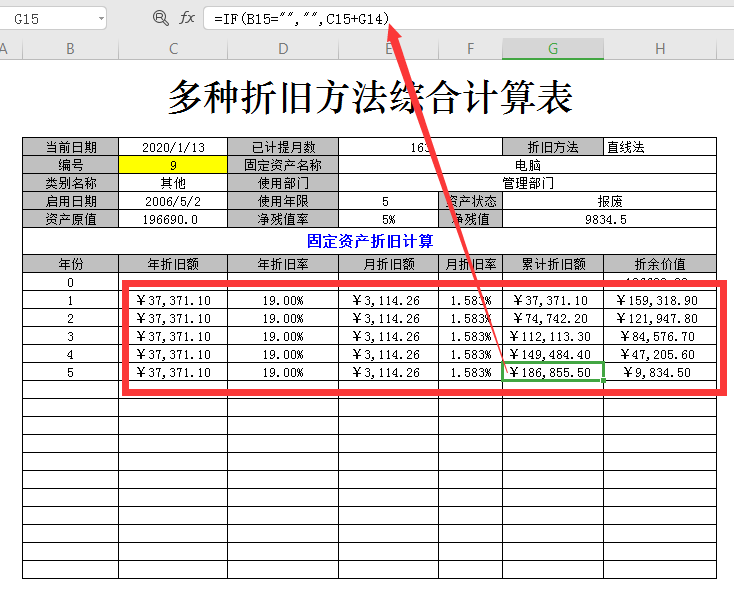Click year 3 monthly depreciation ¥3,114.26
The width and height of the screenshot is (734, 589).
pos(389,336)
